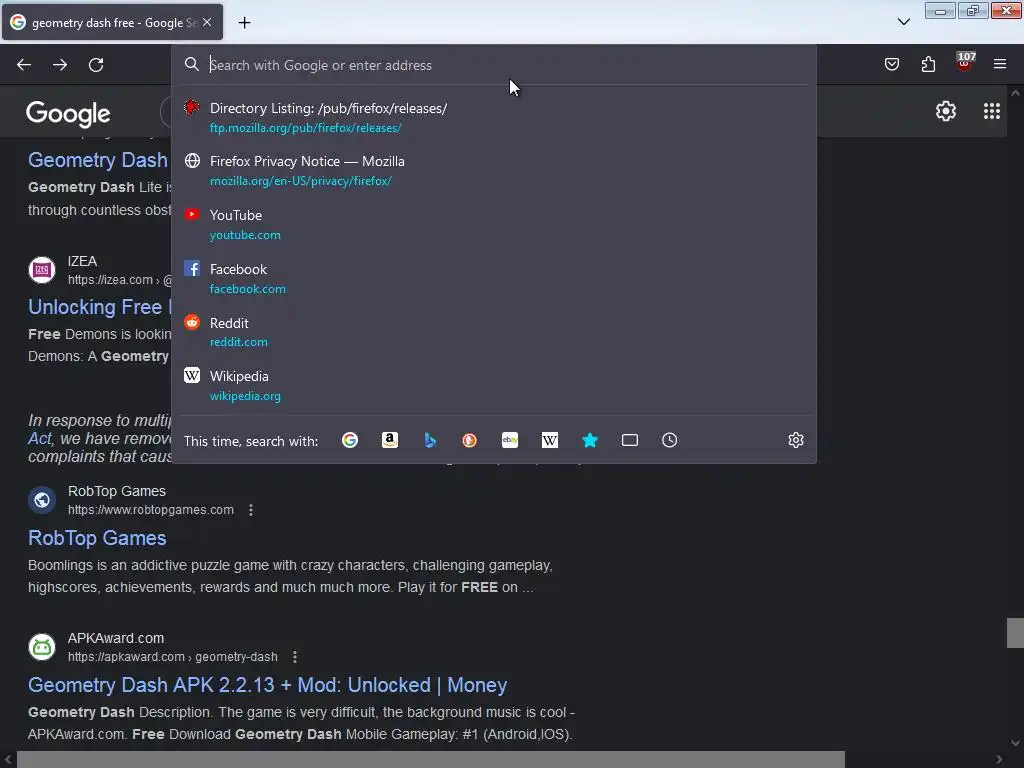The image size is (1024, 768).
Task: Click https://www.robtopgames.com URL text
Action: click(151, 510)
